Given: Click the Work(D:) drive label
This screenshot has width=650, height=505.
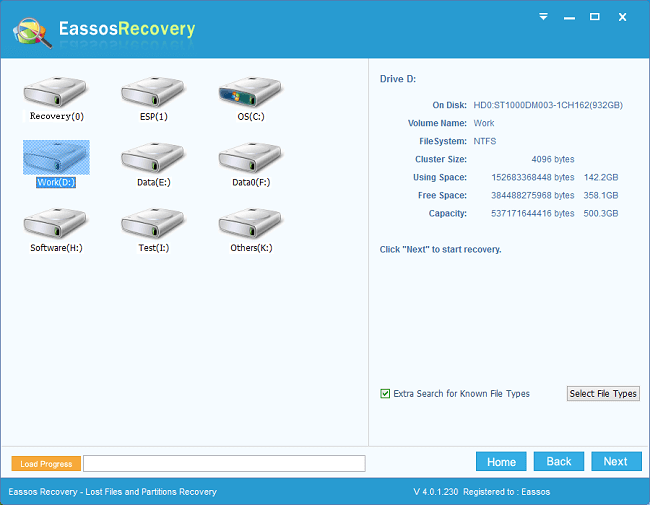Looking at the screenshot, I should (56, 182).
